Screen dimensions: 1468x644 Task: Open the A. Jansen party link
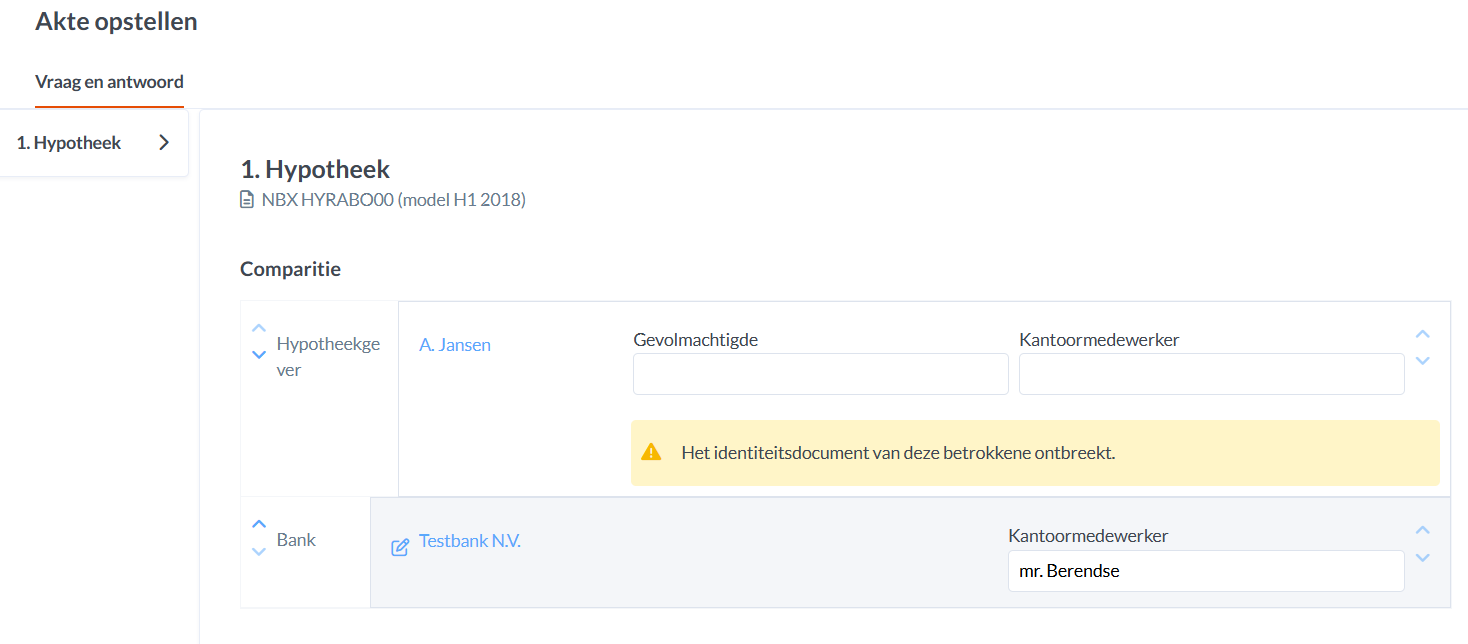[455, 345]
